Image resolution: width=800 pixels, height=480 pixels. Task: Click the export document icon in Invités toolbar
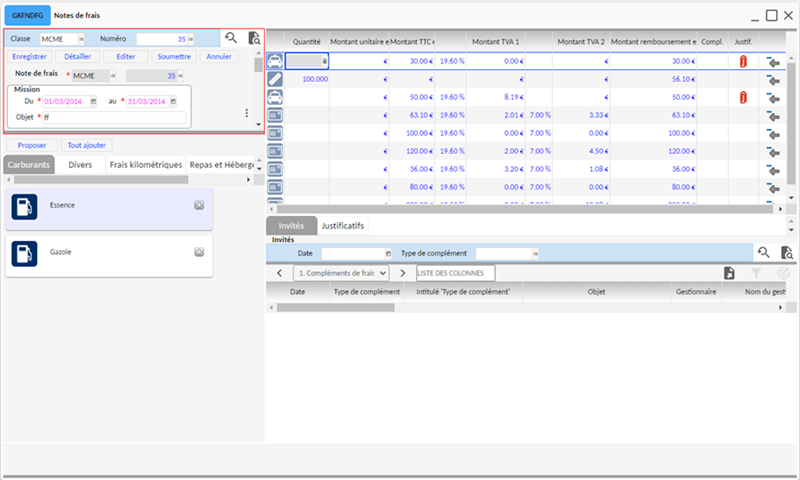coord(729,273)
